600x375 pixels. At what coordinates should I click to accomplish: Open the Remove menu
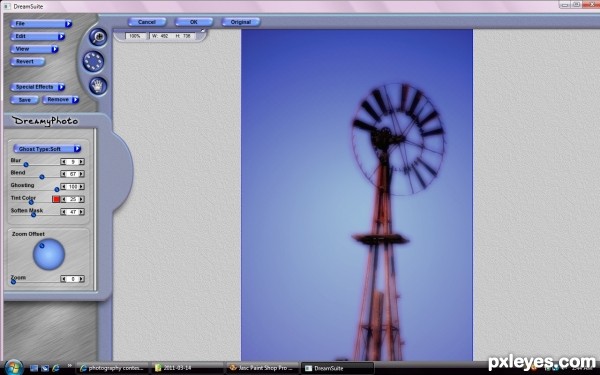coord(60,100)
